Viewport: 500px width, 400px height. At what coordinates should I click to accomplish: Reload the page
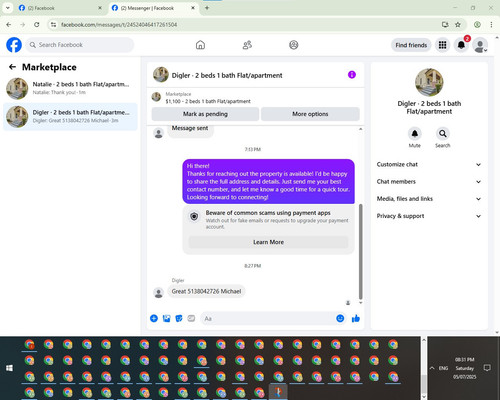pyautogui.click(x=37, y=24)
